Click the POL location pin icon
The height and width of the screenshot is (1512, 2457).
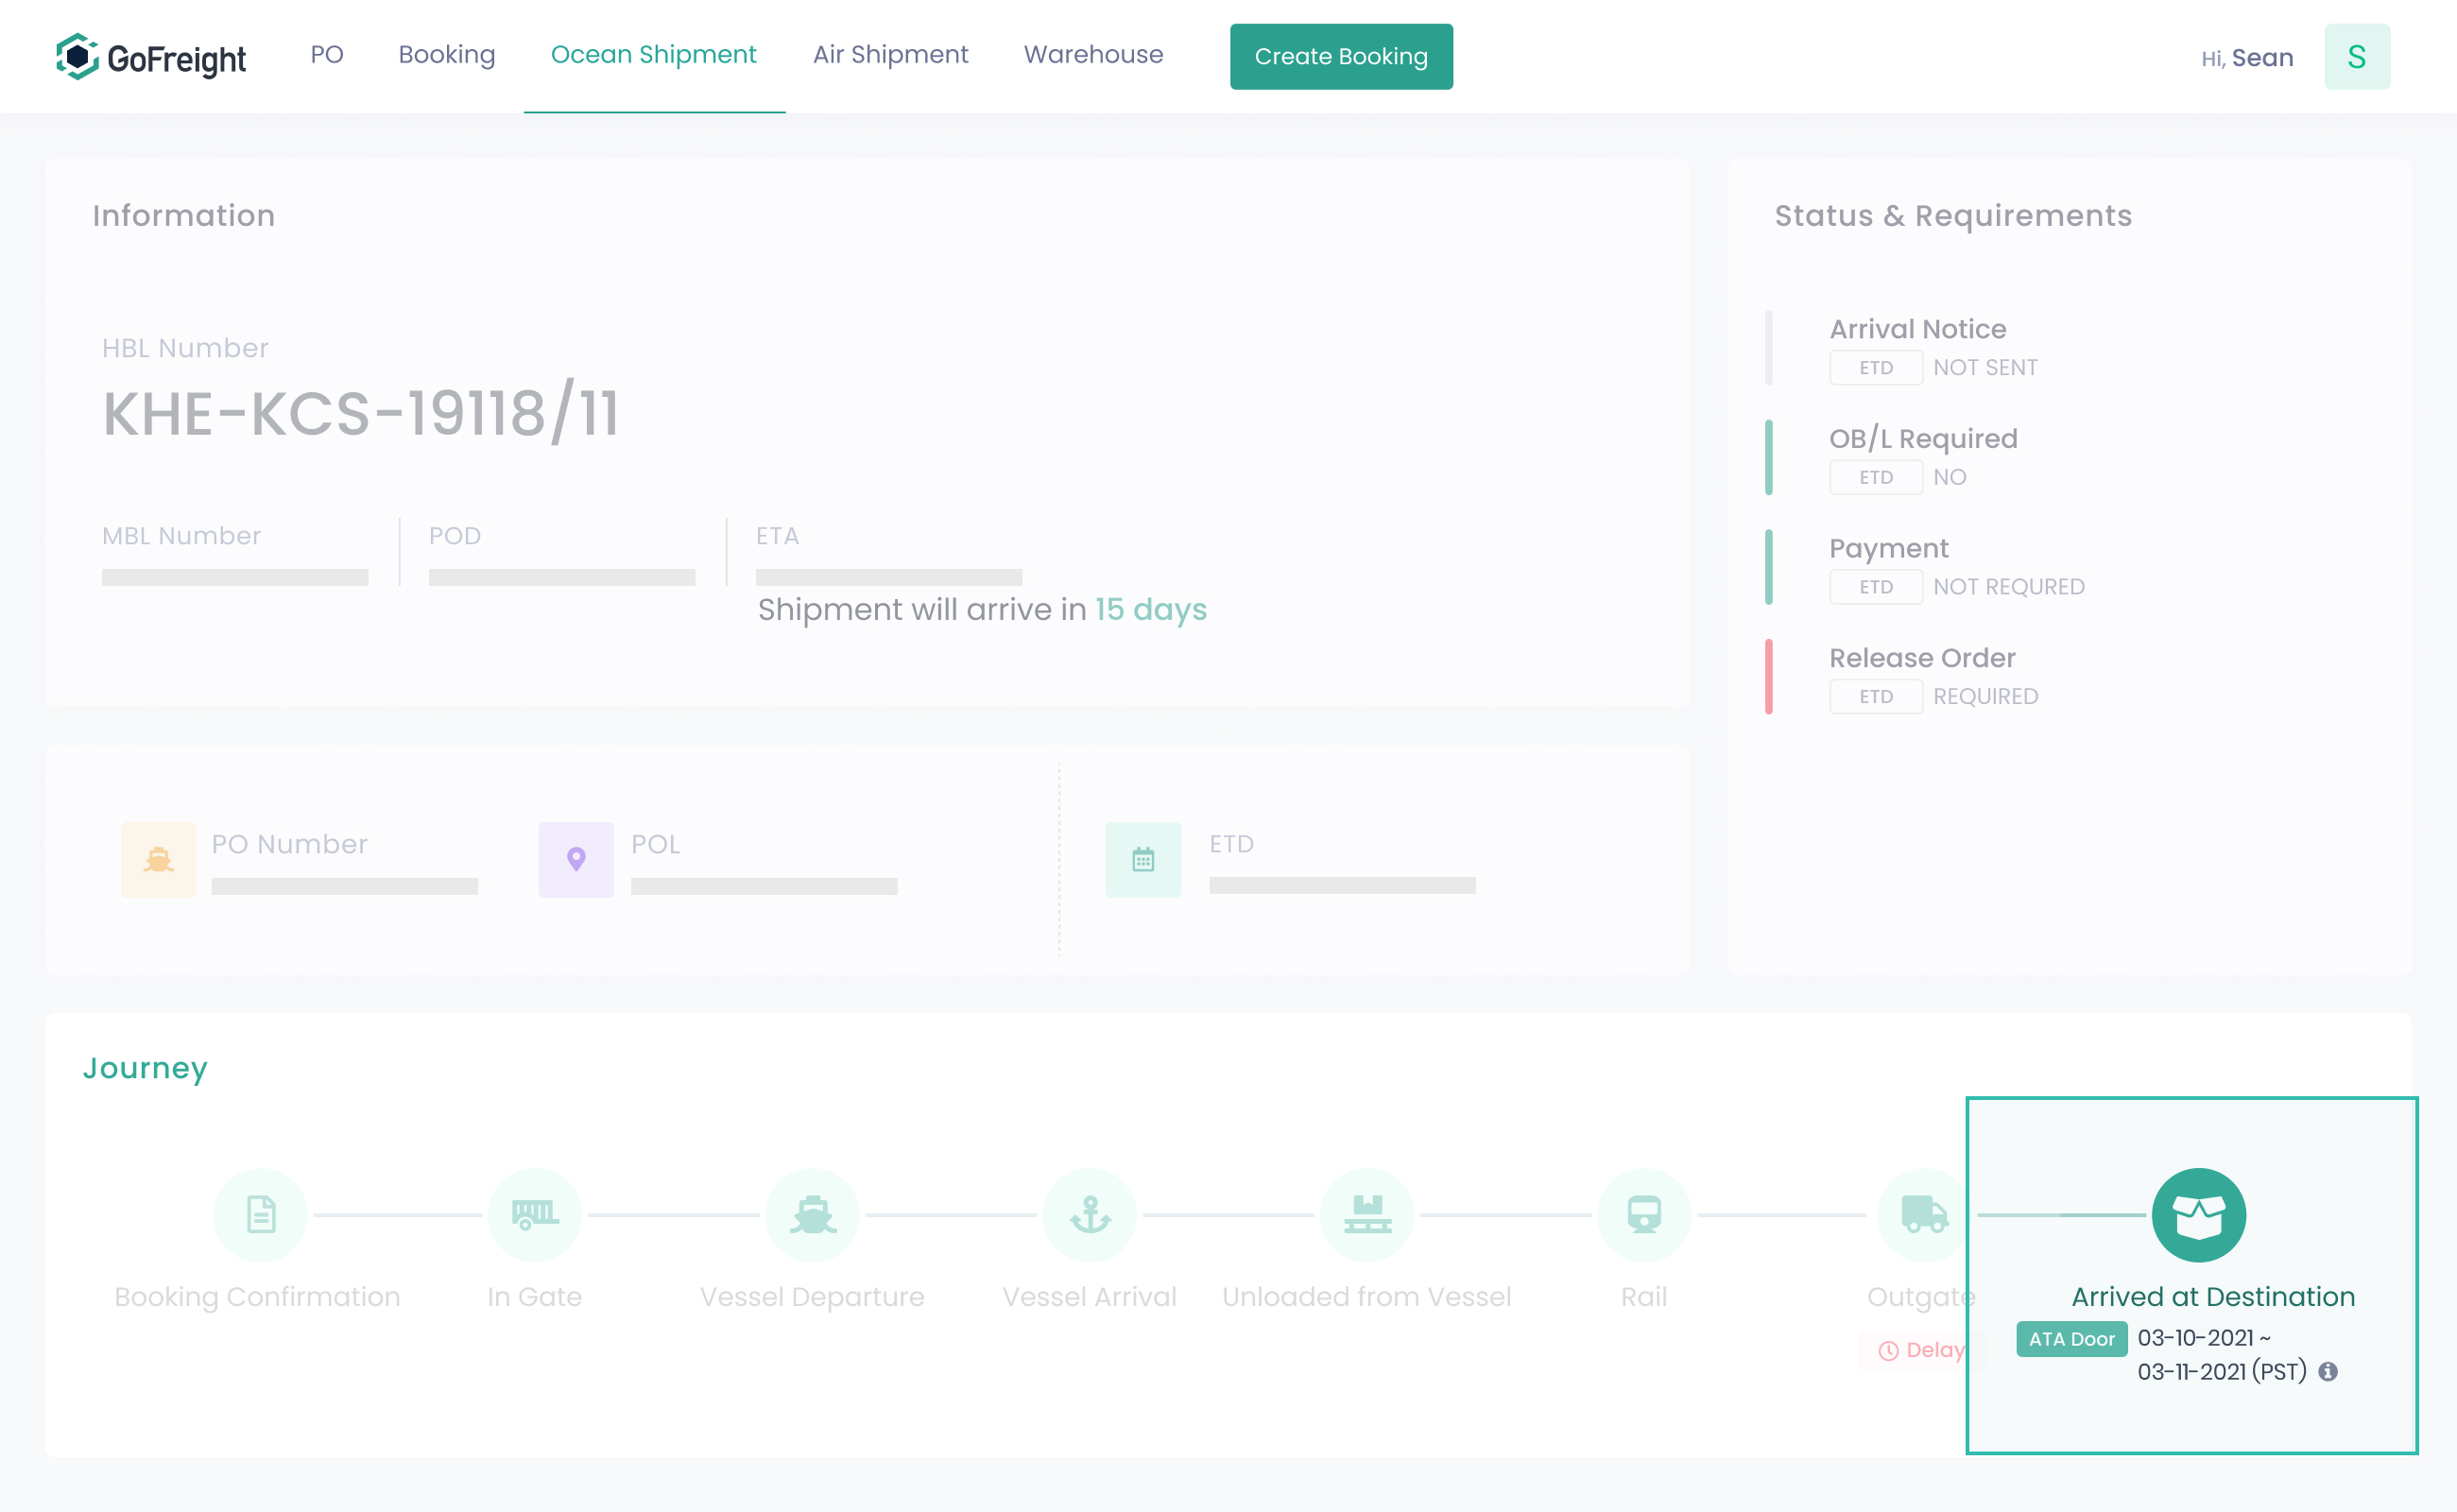(x=576, y=859)
